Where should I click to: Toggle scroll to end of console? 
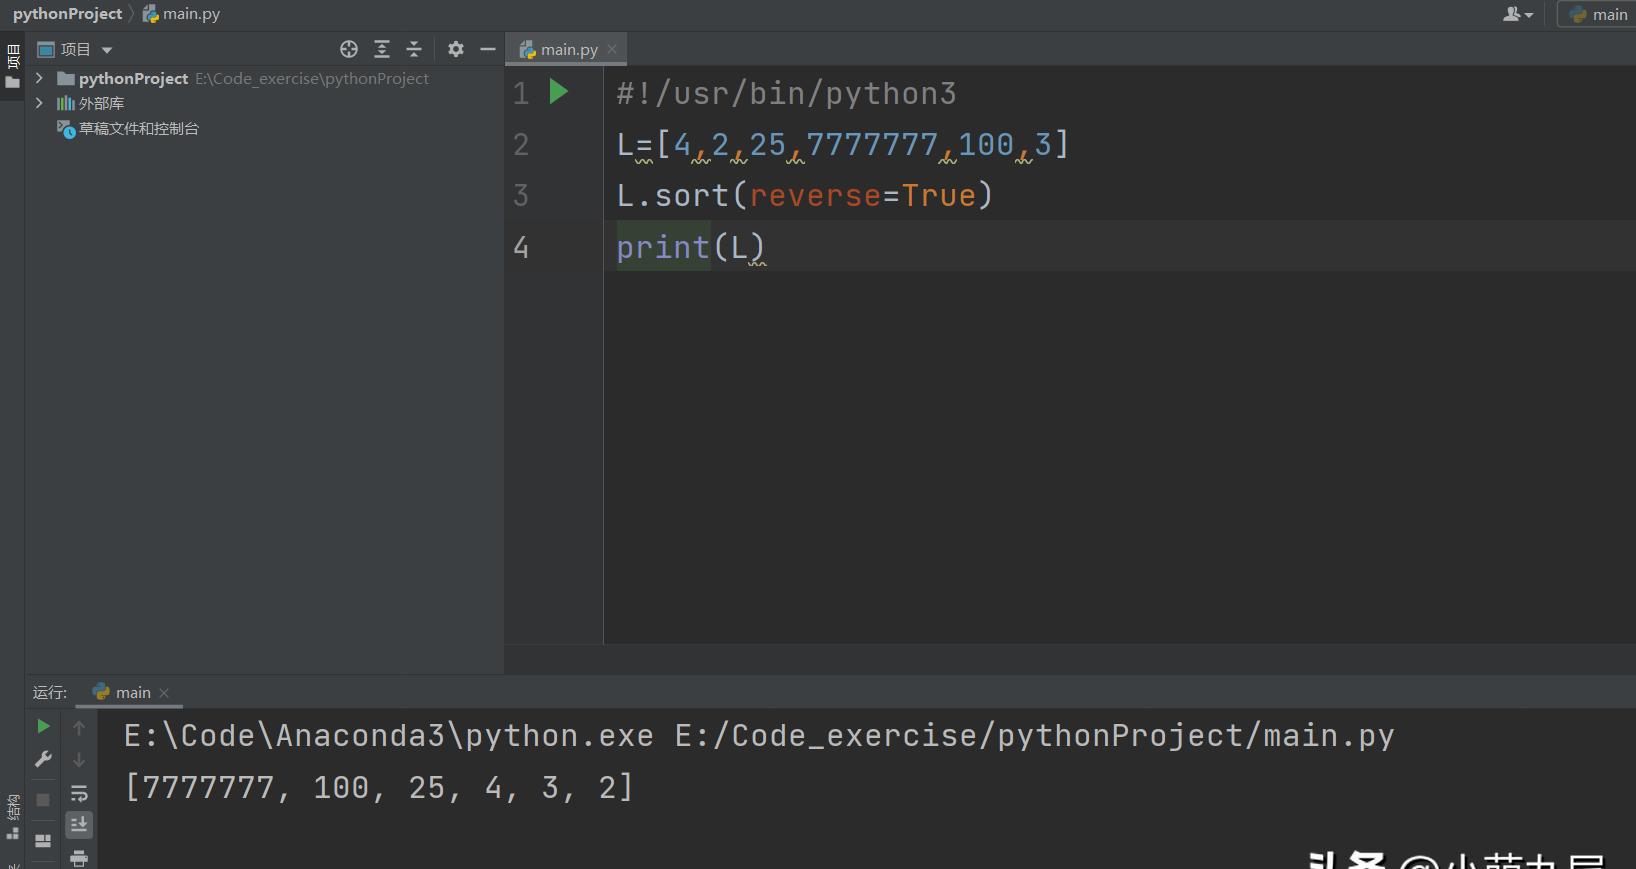[79, 825]
